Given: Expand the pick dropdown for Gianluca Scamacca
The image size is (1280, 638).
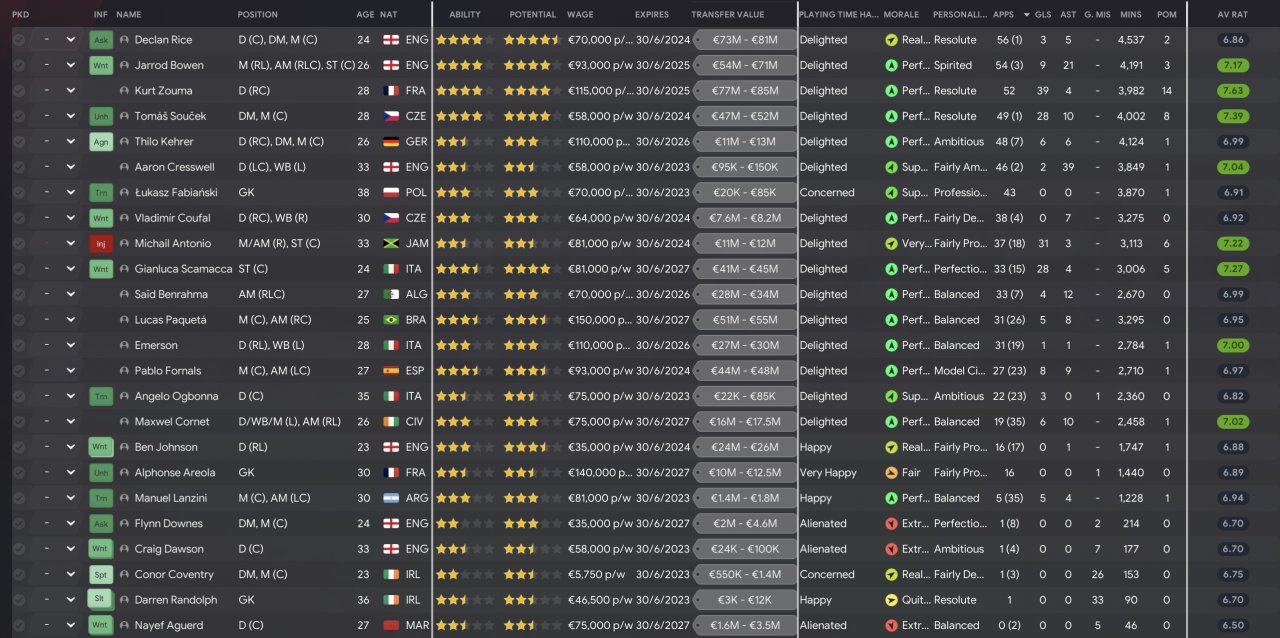Looking at the screenshot, I should (x=71, y=269).
